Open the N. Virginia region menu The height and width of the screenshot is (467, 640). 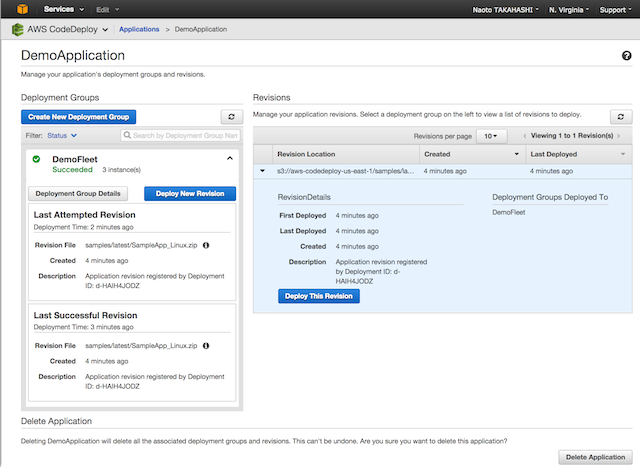click(x=569, y=10)
